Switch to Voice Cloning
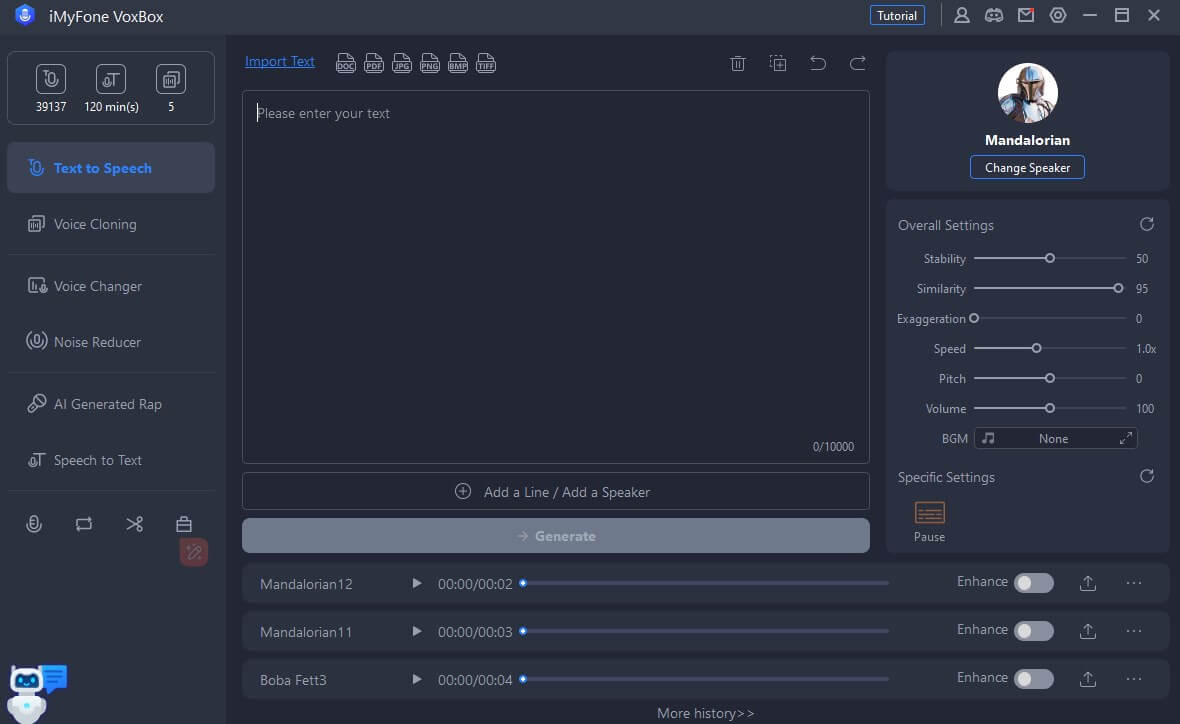Screen dimensions: 1180x724 (111, 224)
